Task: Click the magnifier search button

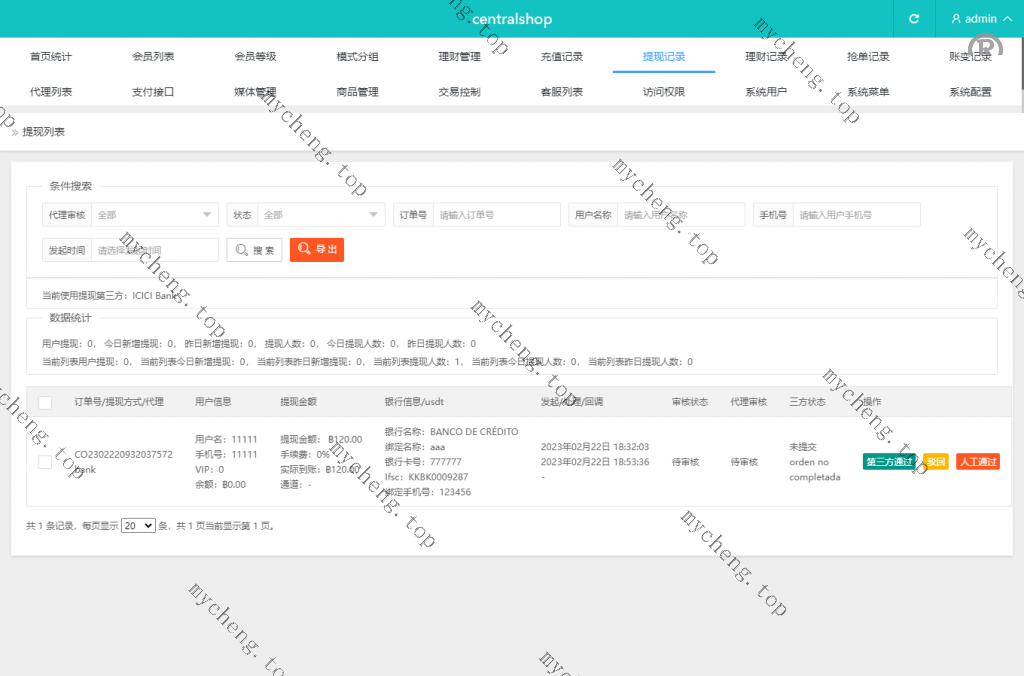Action: point(254,250)
